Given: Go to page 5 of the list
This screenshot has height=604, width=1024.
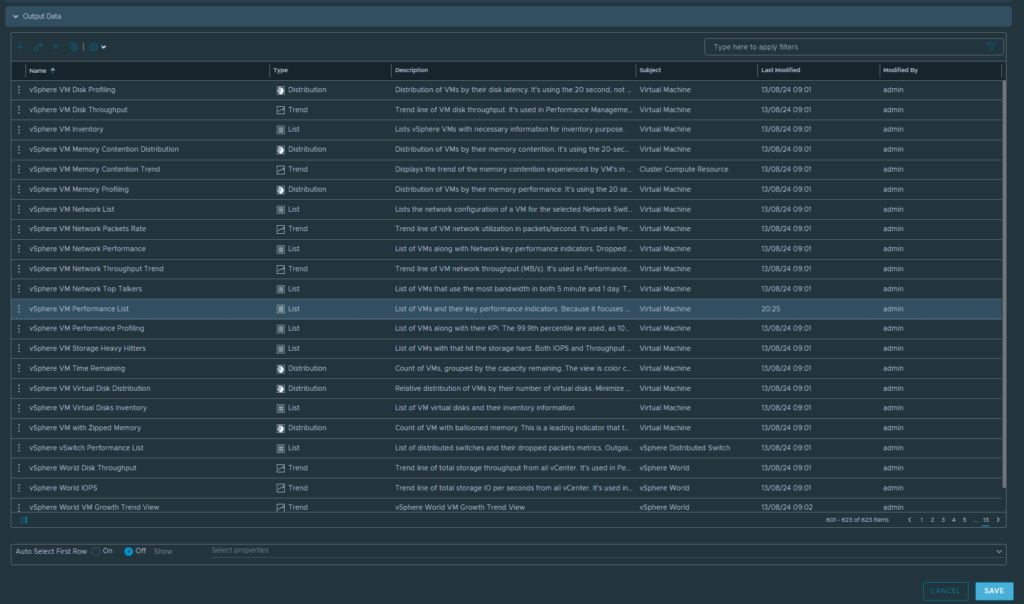Looking at the screenshot, I should (965, 520).
